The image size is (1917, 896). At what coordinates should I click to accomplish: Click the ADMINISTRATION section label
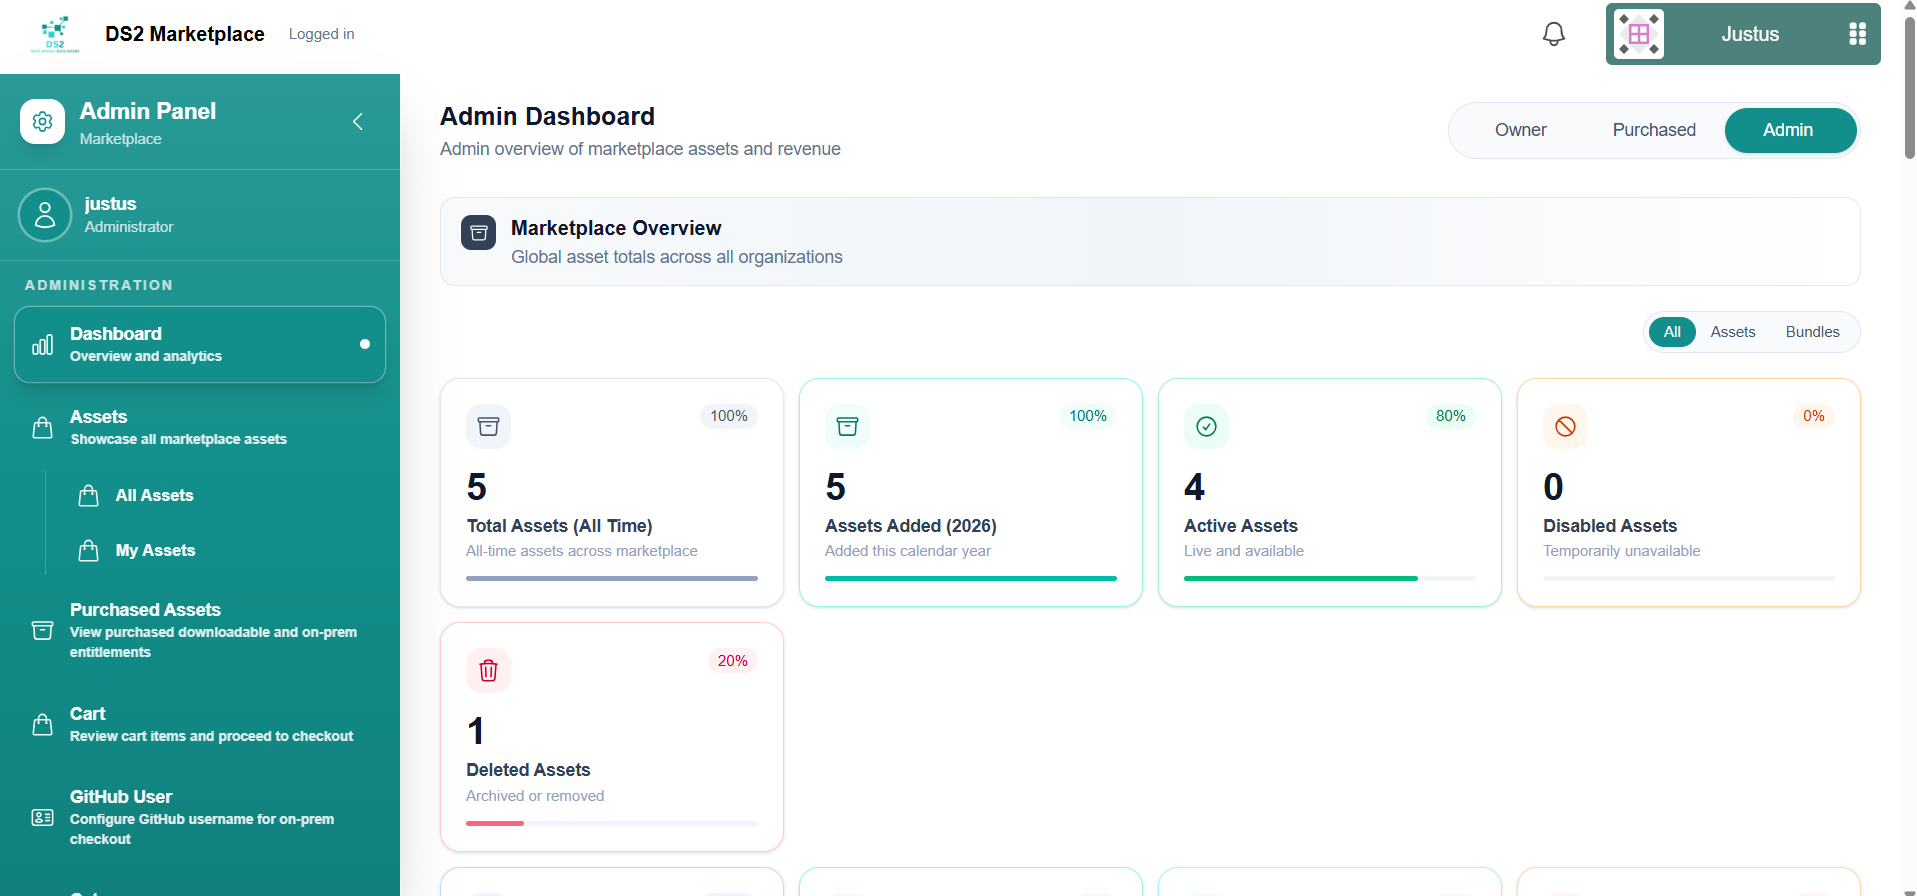(99, 285)
